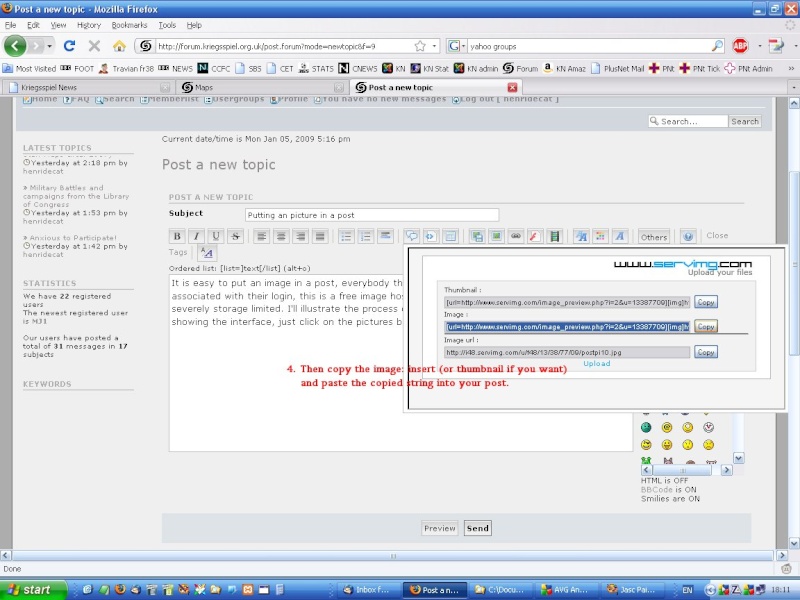Open the History menu
800x600 pixels.
click(89, 25)
